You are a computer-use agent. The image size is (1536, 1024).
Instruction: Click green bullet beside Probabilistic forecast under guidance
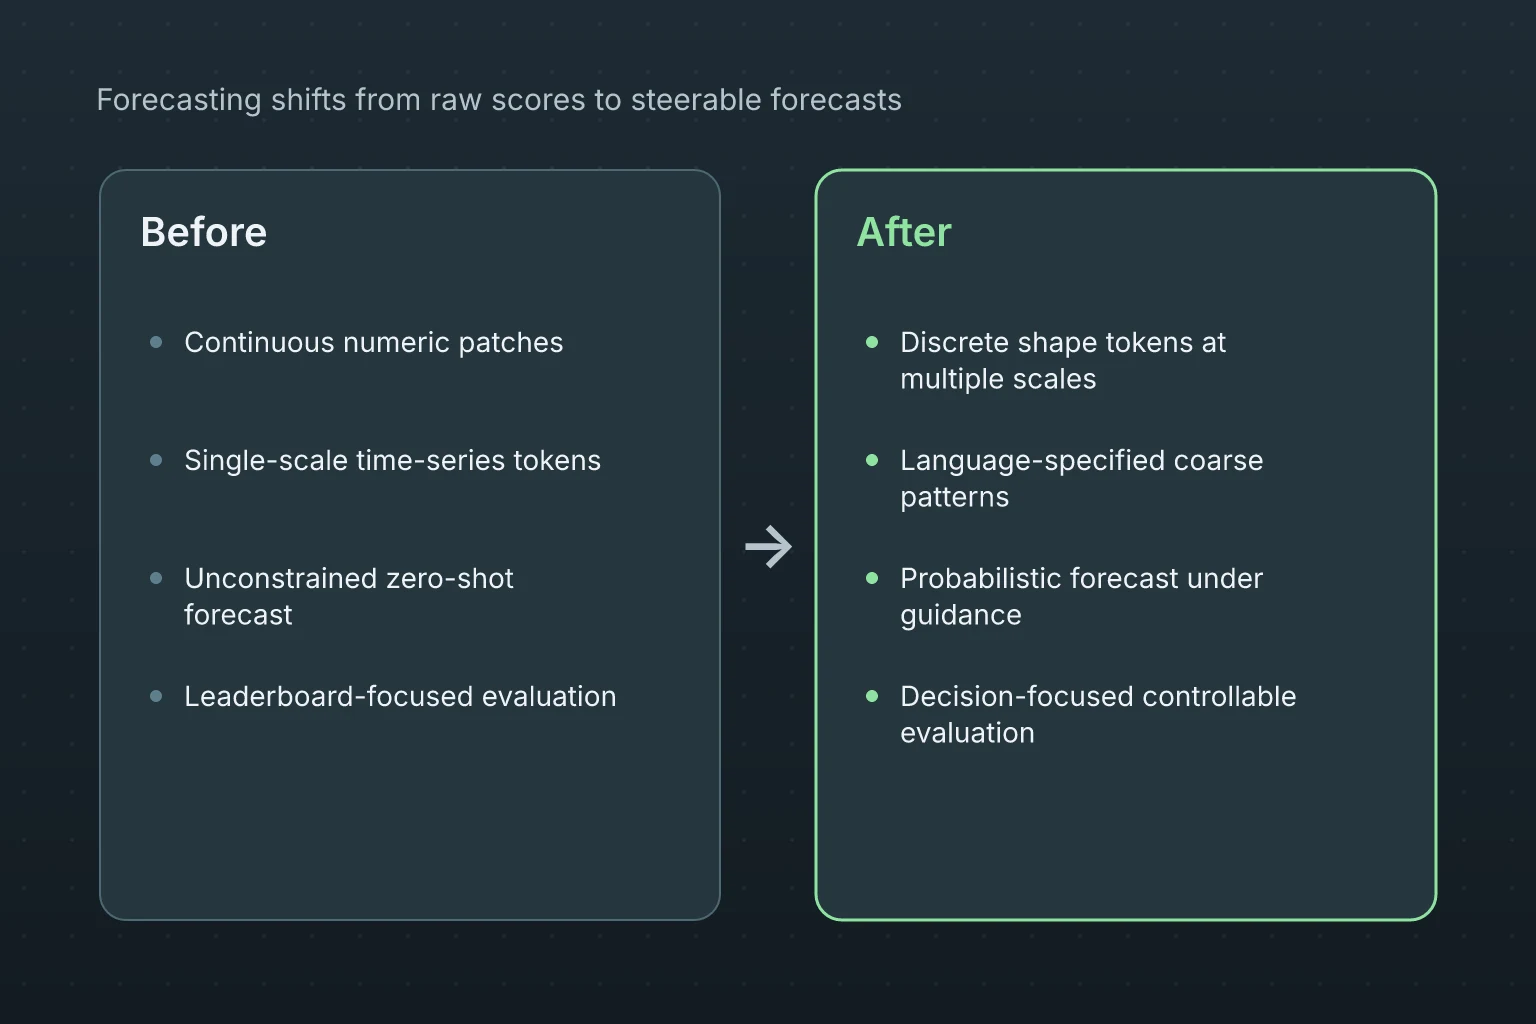872,578
